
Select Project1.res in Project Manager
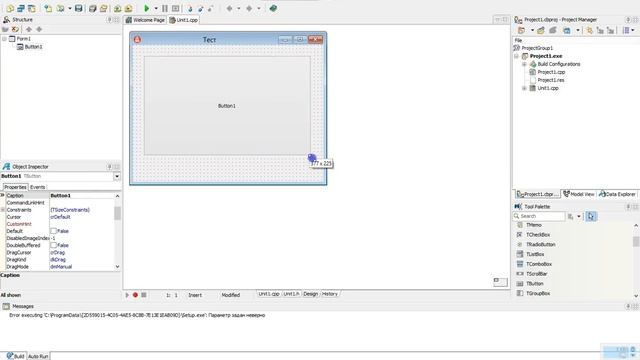point(551,80)
